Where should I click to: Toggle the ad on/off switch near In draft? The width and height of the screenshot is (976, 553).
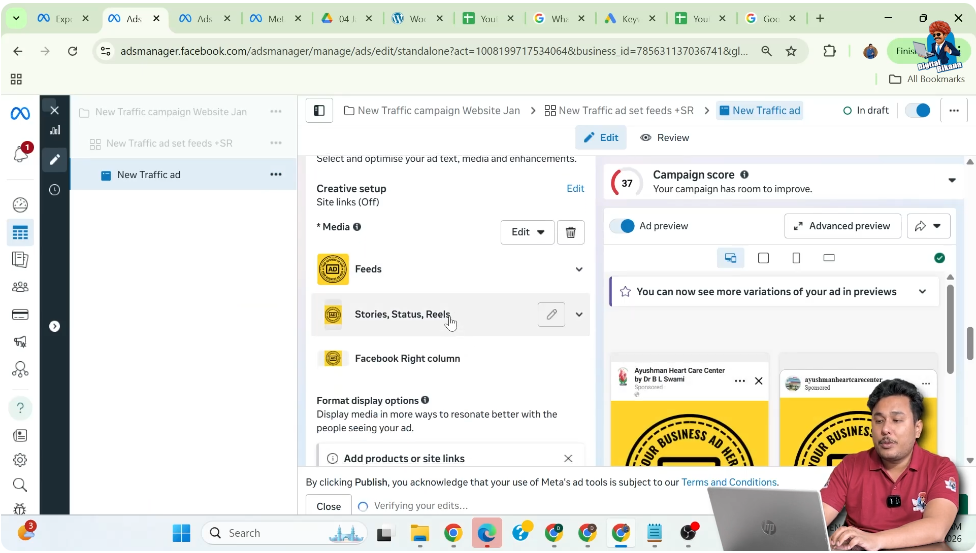coord(917,111)
